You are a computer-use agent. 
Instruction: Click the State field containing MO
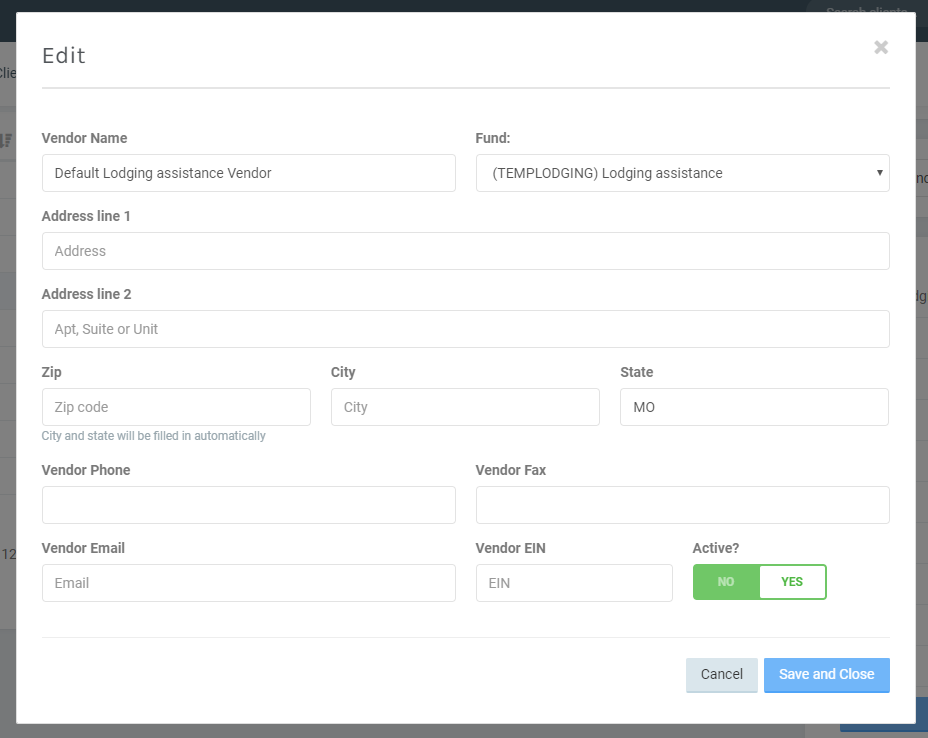tap(754, 407)
